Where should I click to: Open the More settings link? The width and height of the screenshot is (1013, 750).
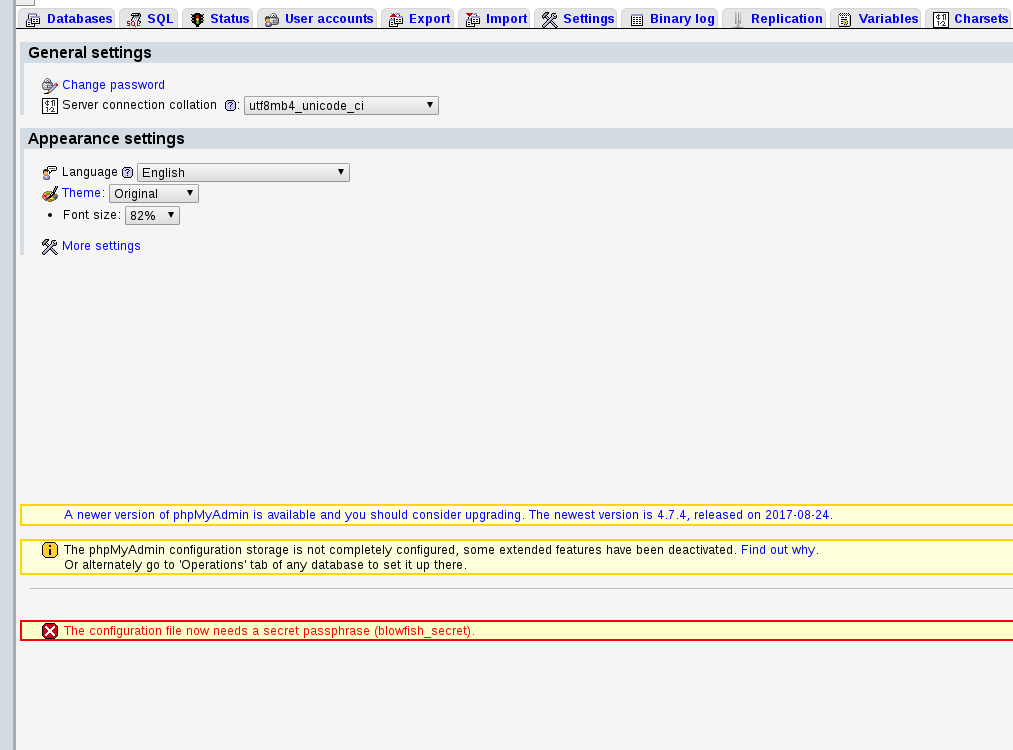[101, 245]
